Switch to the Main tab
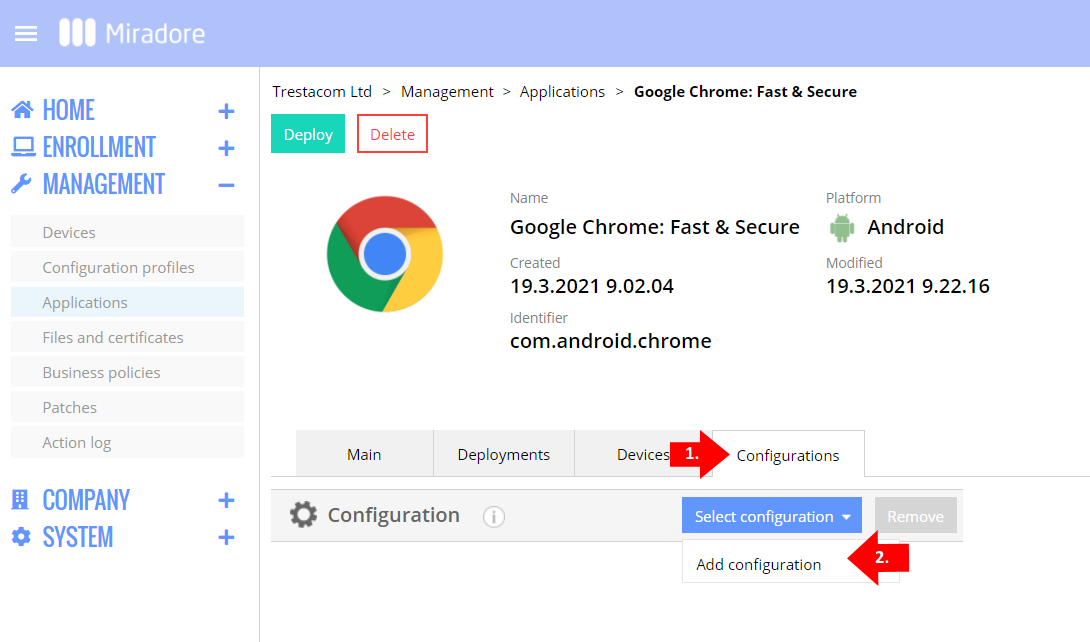Viewport: 1090px width, 642px height. [364, 455]
